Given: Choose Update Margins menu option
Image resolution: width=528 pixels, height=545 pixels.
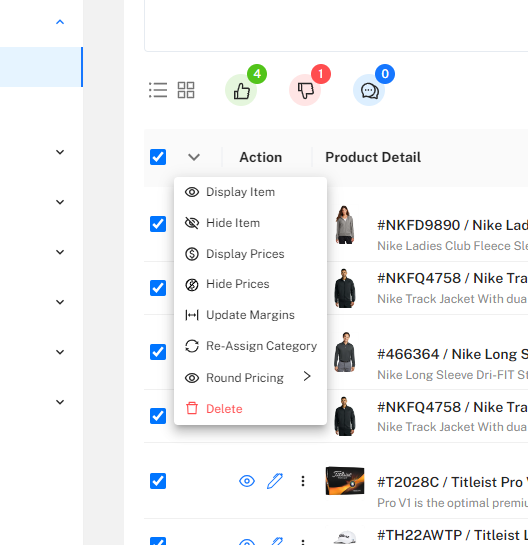Looking at the screenshot, I should pos(250,315).
